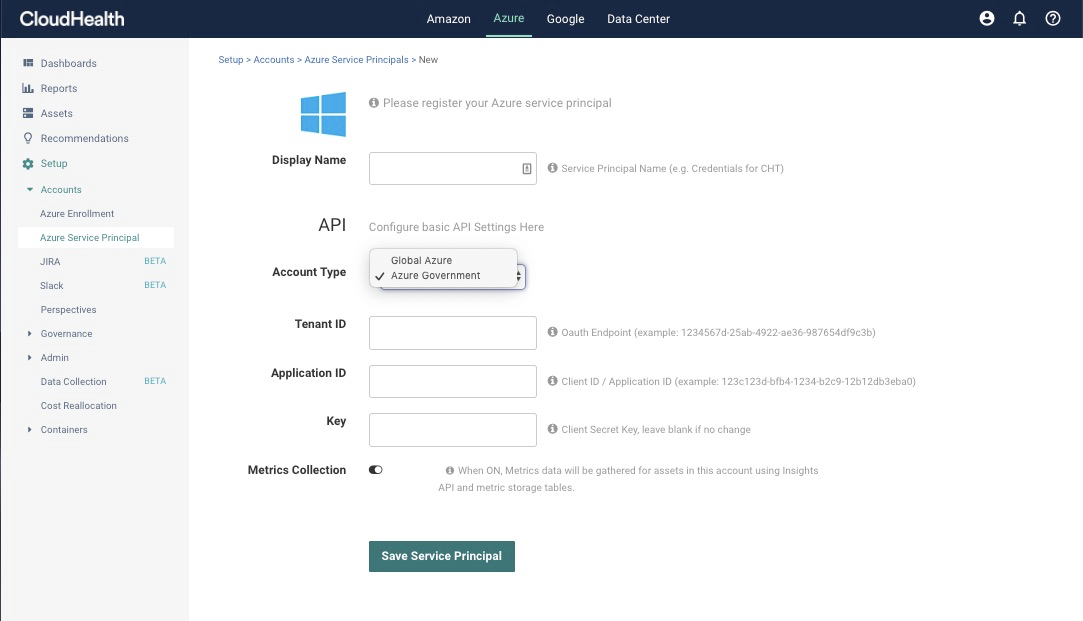Click the notifications bell icon
The width and height of the screenshot is (1083, 621).
pyautogui.click(x=1020, y=18)
